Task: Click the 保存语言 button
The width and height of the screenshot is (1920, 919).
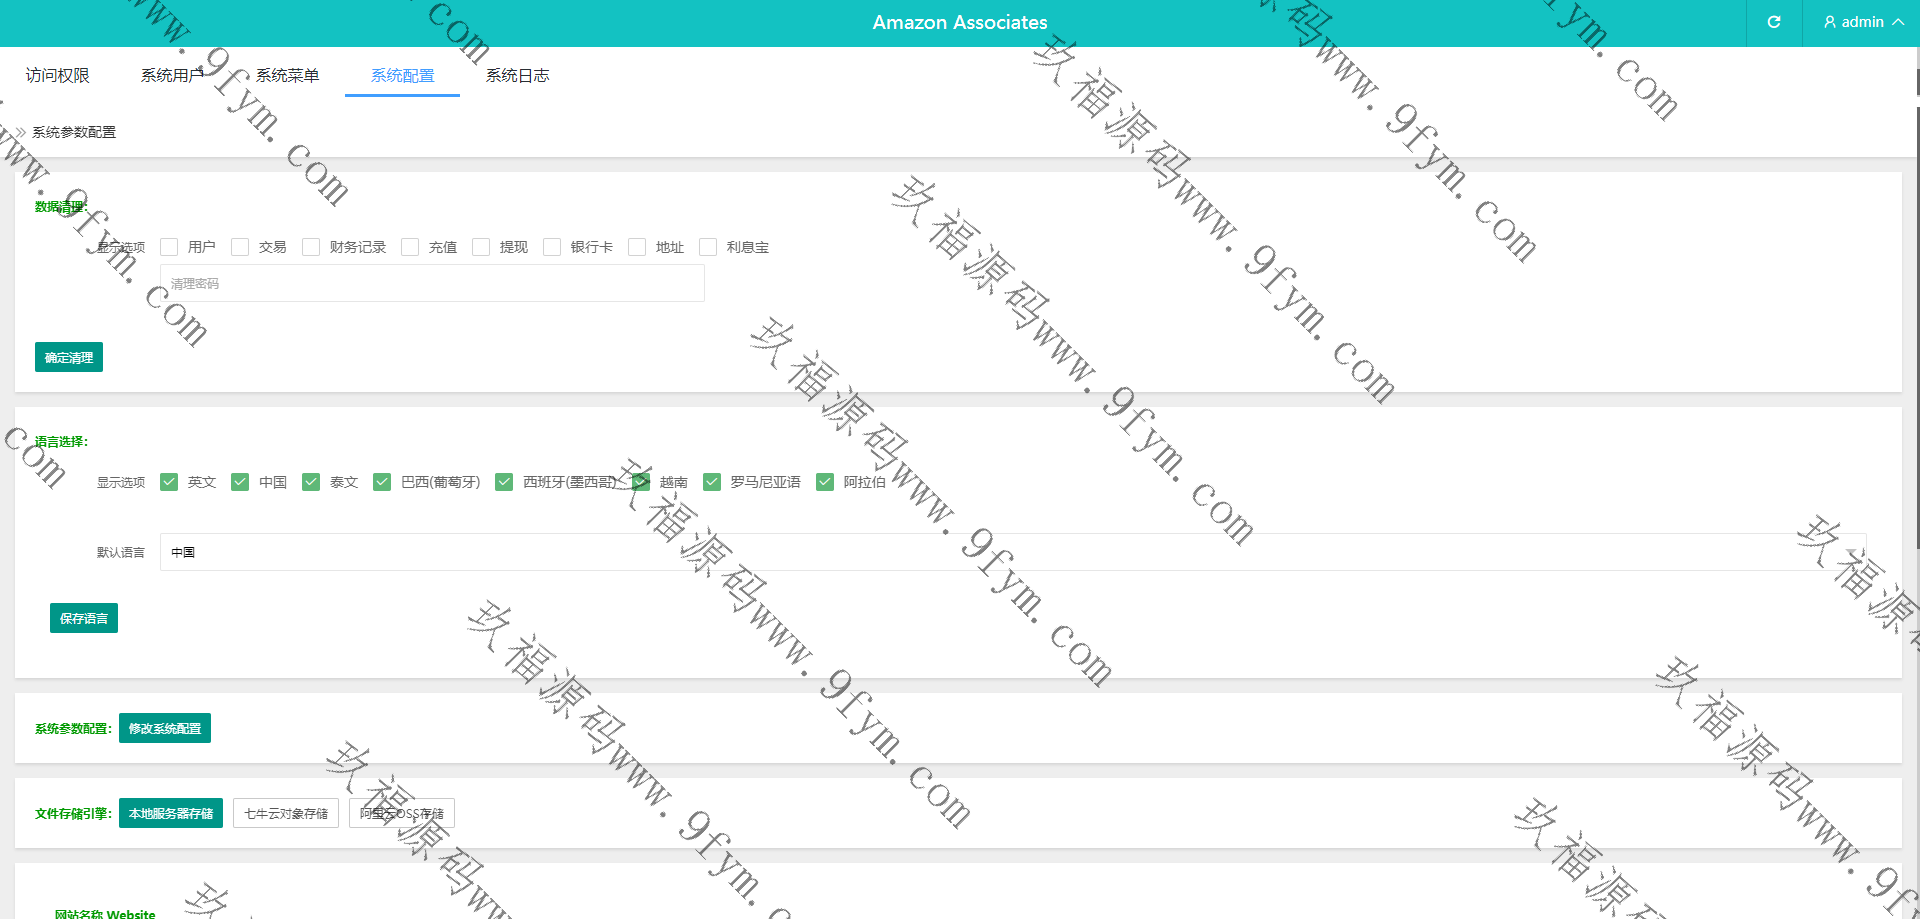Action: point(84,618)
